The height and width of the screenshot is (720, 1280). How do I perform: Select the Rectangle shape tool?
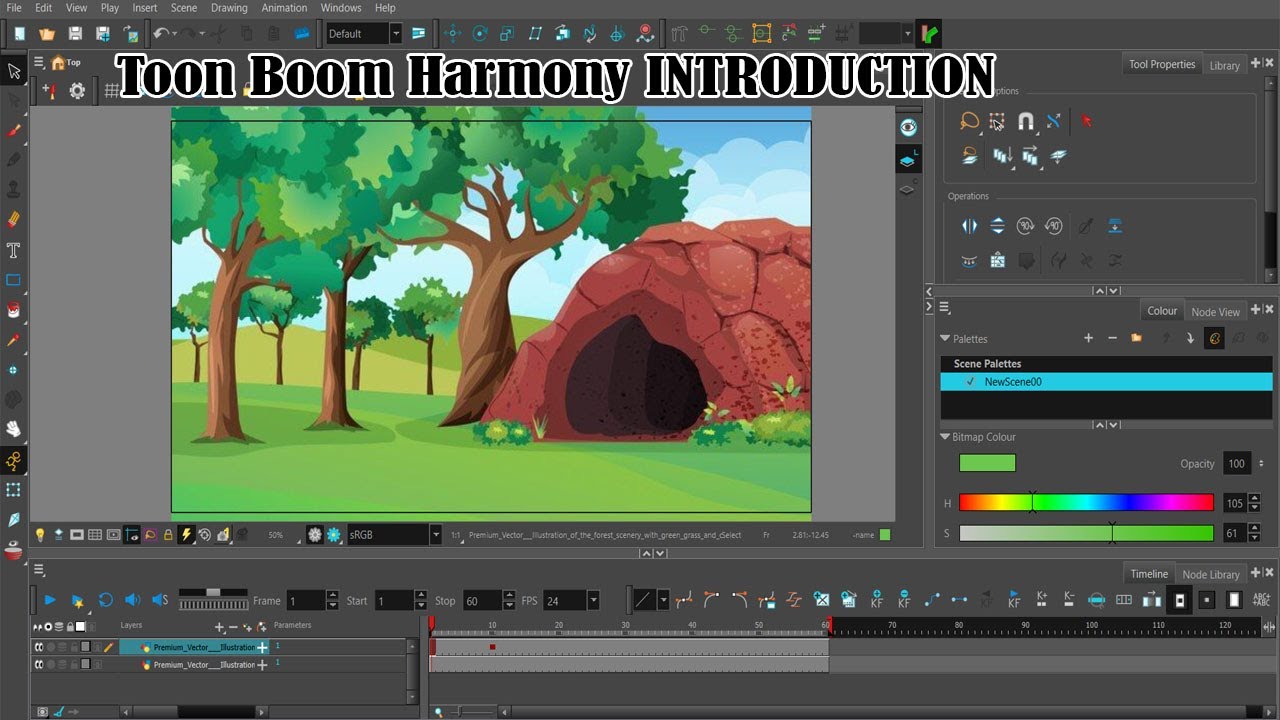point(14,279)
